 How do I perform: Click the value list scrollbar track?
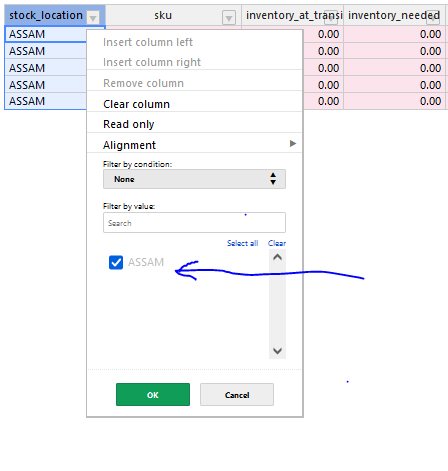tap(277, 304)
